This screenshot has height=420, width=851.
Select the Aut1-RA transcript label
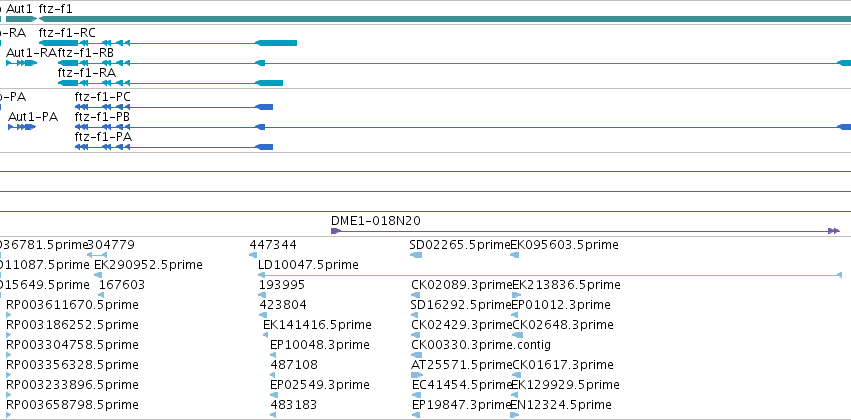(31, 53)
